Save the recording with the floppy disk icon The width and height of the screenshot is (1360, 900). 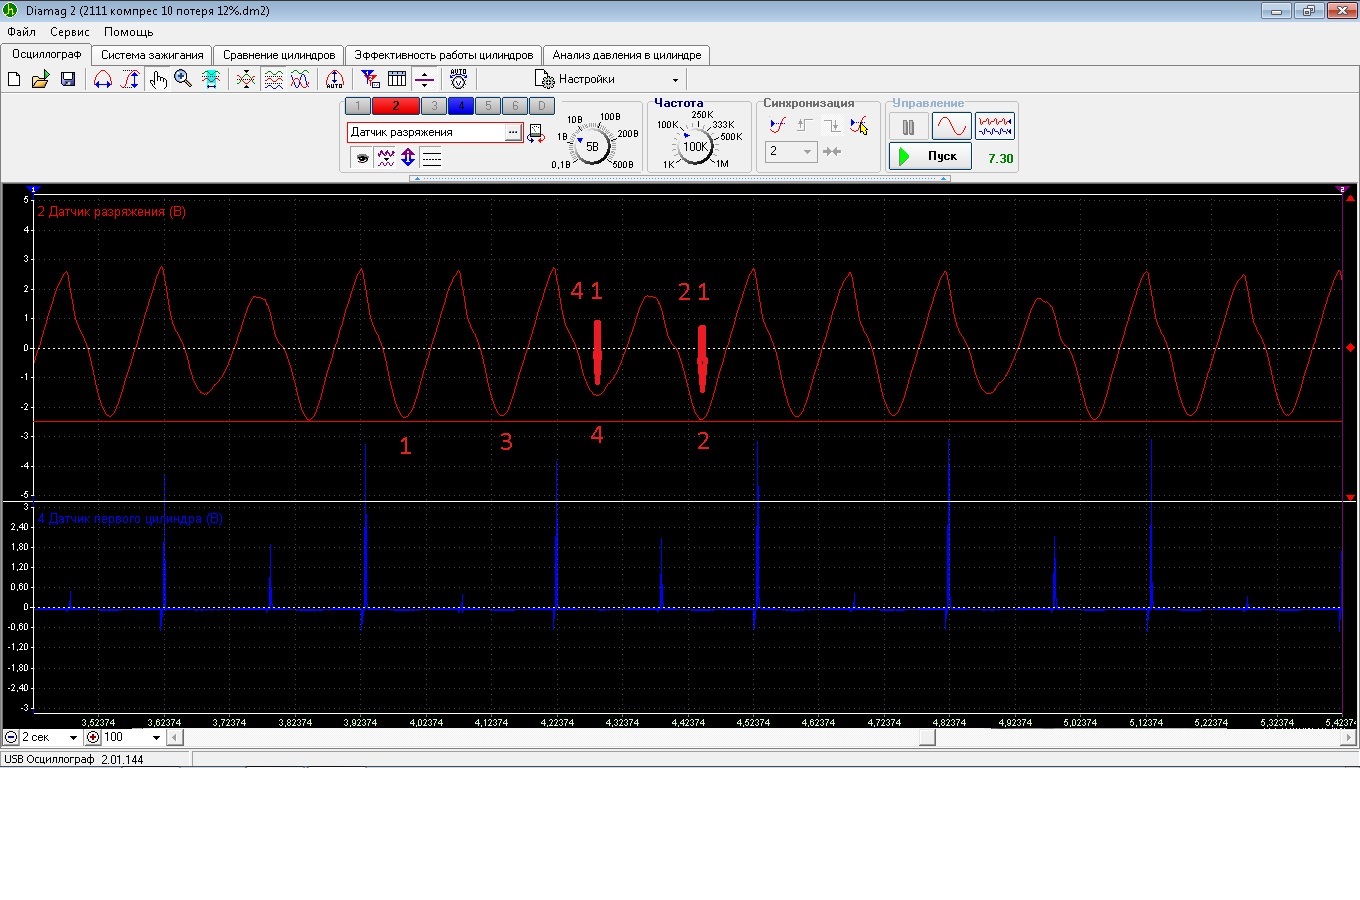[68, 79]
